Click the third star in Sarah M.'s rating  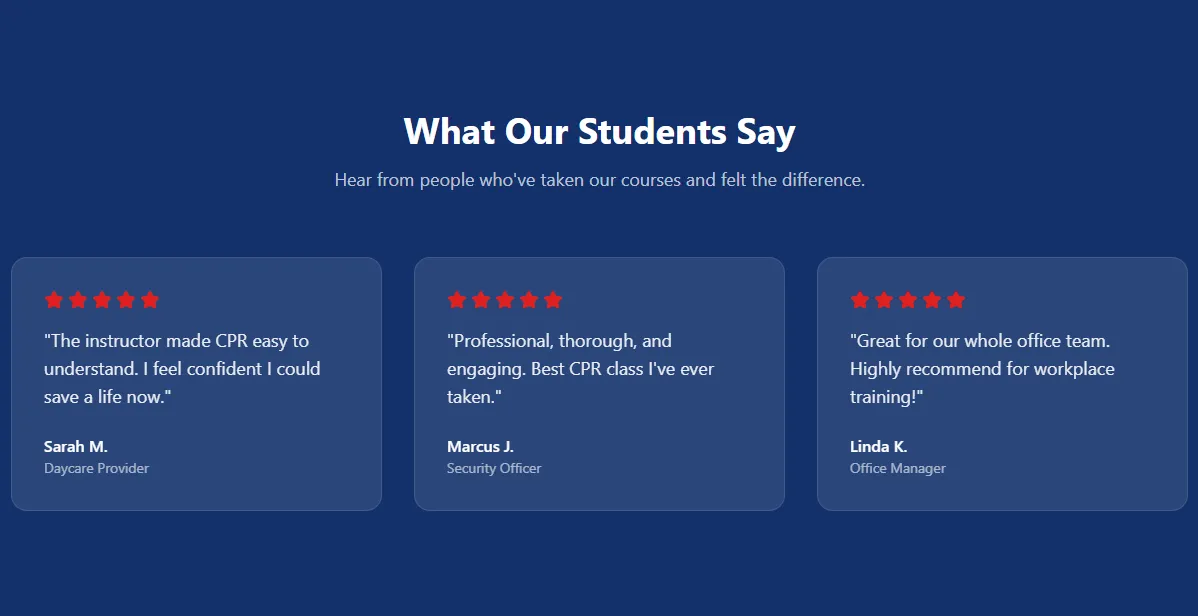coord(102,300)
